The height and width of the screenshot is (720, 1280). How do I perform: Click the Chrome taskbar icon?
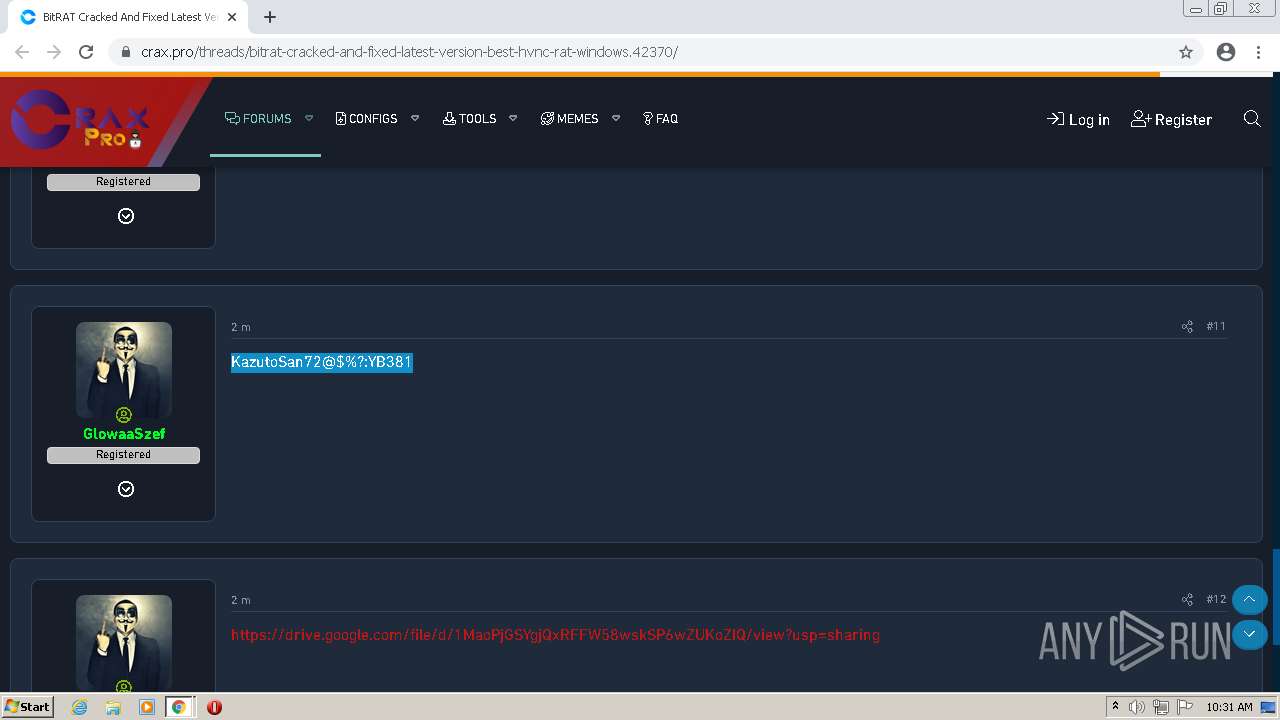point(179,707)
